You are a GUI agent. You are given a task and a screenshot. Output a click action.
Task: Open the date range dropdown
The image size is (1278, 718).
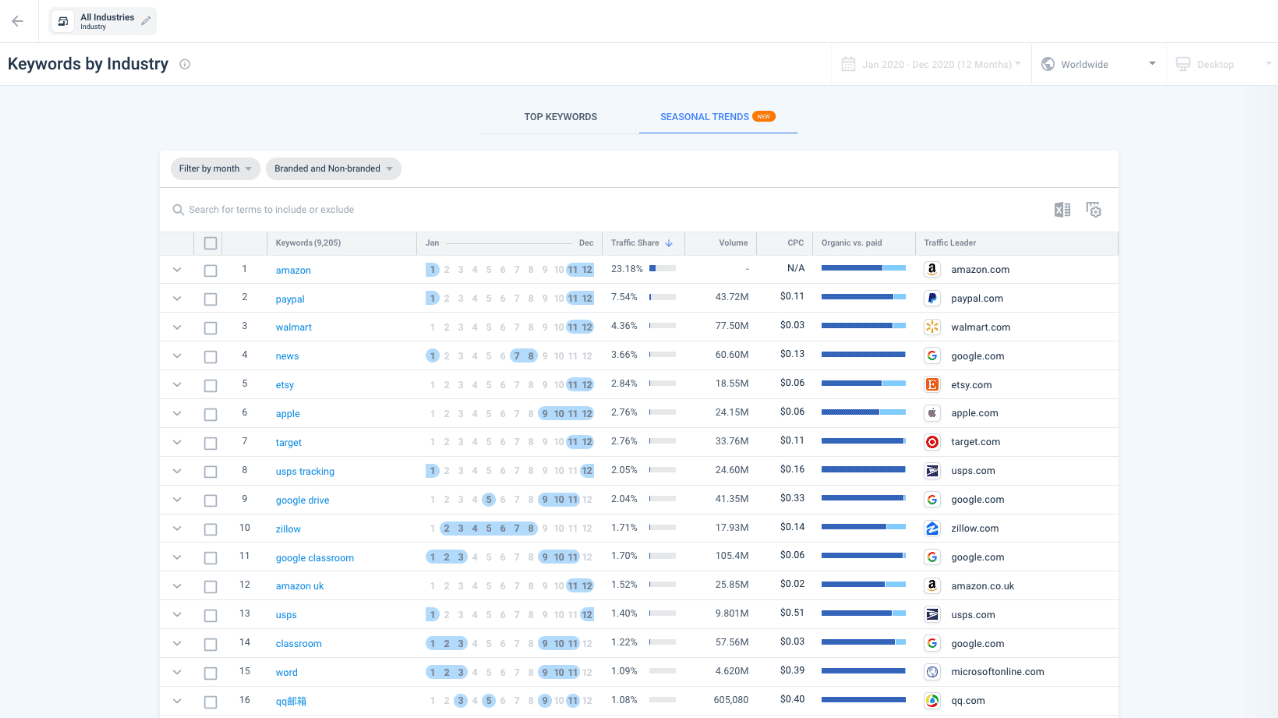click(x=931, y=64)
